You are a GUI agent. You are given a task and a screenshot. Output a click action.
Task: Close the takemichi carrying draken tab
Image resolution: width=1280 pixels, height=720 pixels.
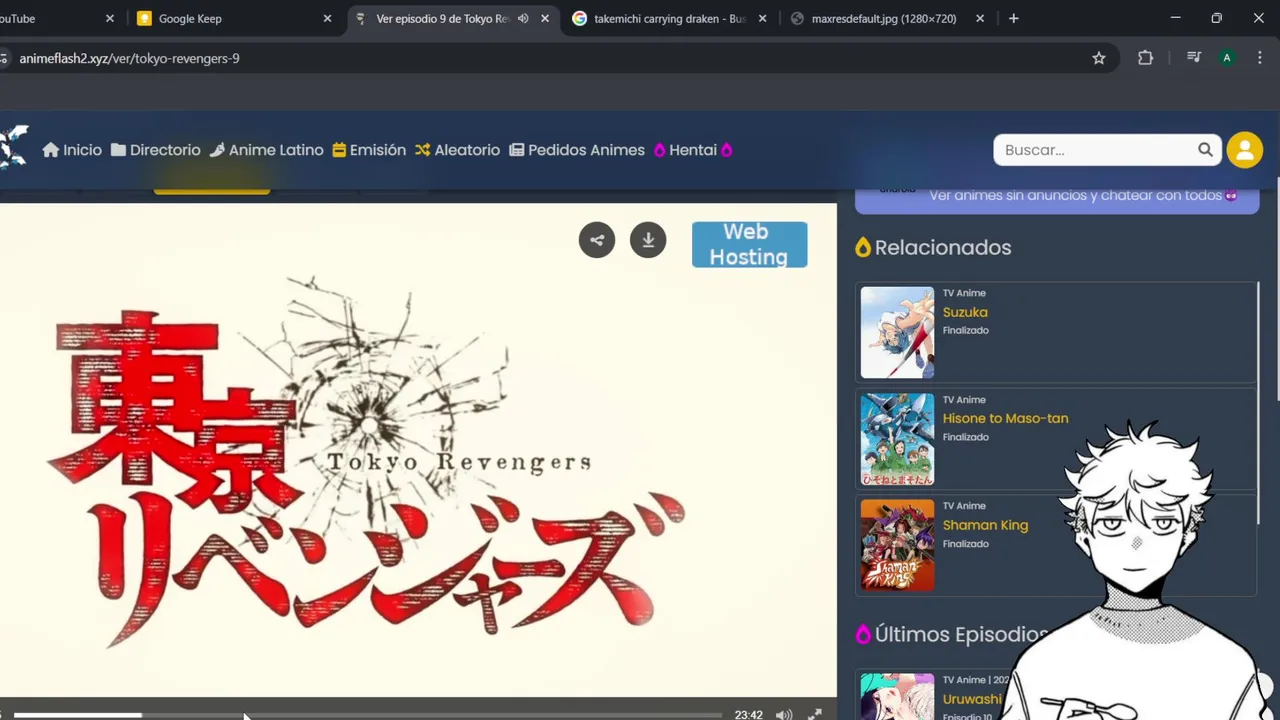(x=763, y=18)
